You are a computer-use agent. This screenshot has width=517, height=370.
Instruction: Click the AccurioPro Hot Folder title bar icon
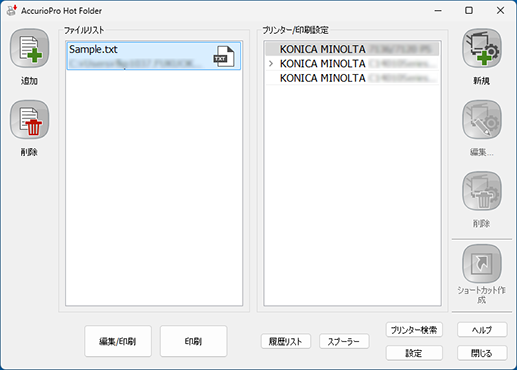point(12,10)
